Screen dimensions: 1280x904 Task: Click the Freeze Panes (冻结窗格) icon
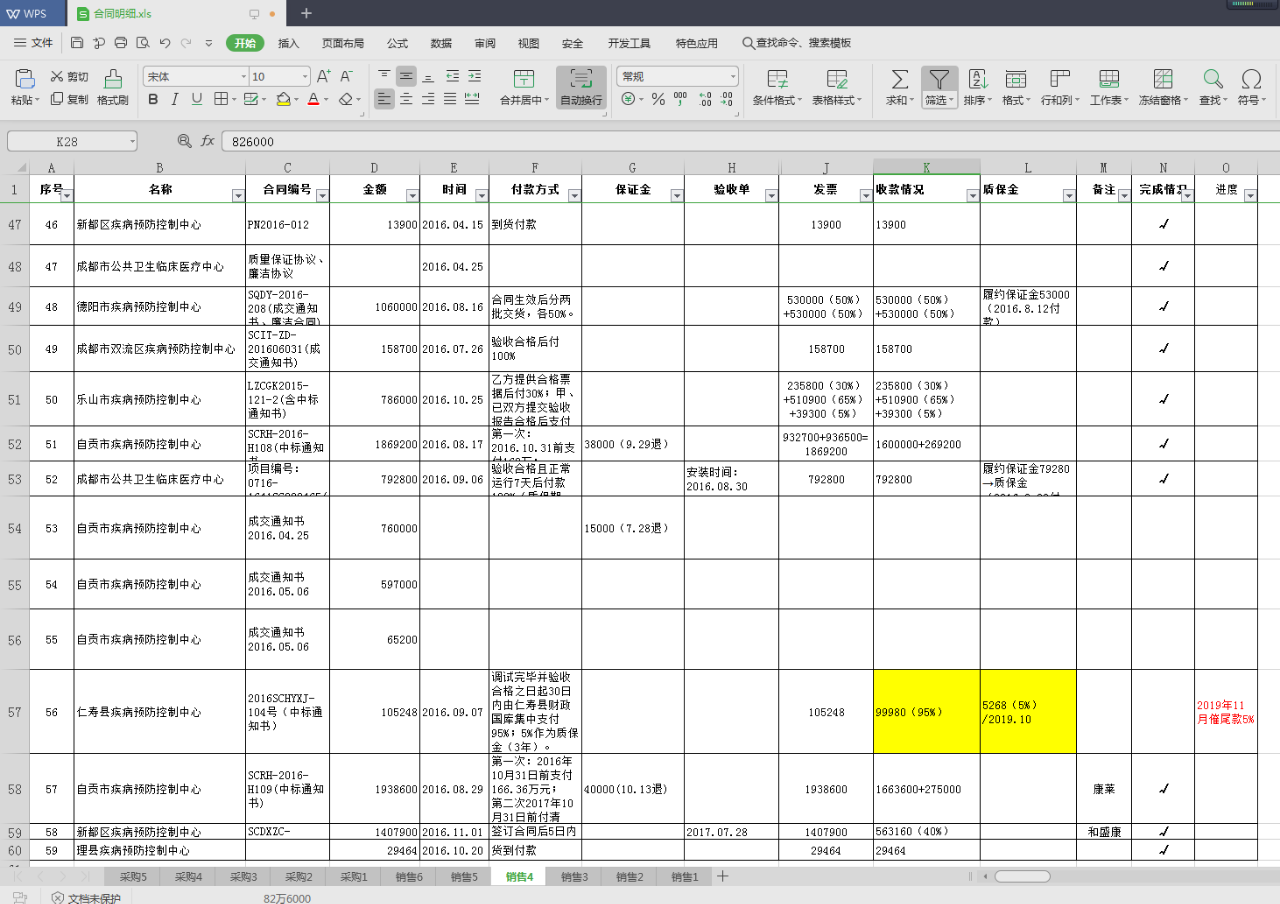pos(1163,80)
